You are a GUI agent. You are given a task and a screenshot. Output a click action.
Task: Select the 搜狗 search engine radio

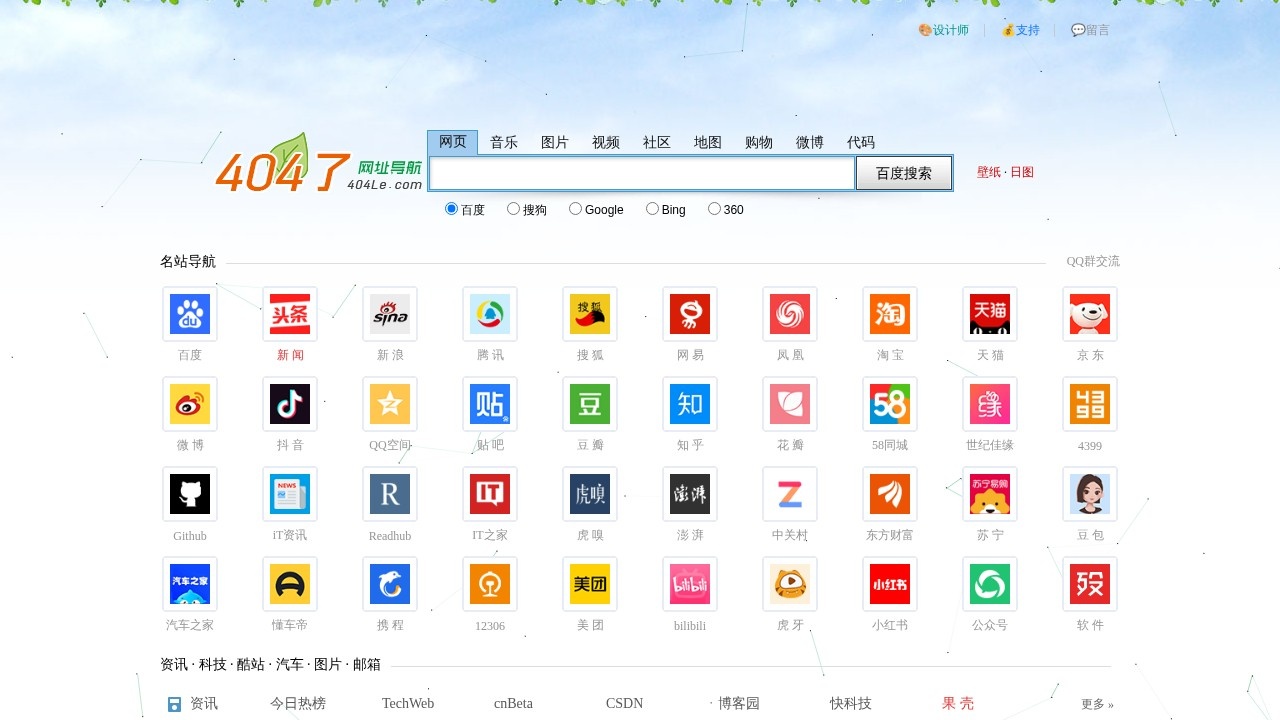[x=513, y=209]
